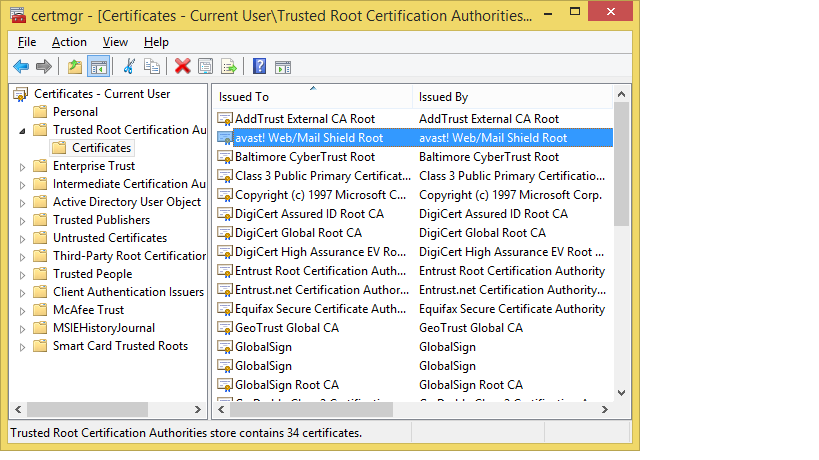The width and height of the screenshot is (819, 460).
Task: Open the View menu
Action: [115, 42]
